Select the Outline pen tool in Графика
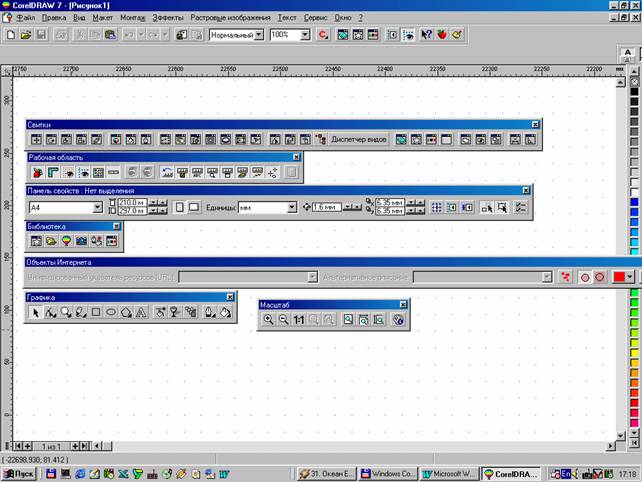Image resolution: width=642 pixels, height=482 pixels. tap(210, 312)
